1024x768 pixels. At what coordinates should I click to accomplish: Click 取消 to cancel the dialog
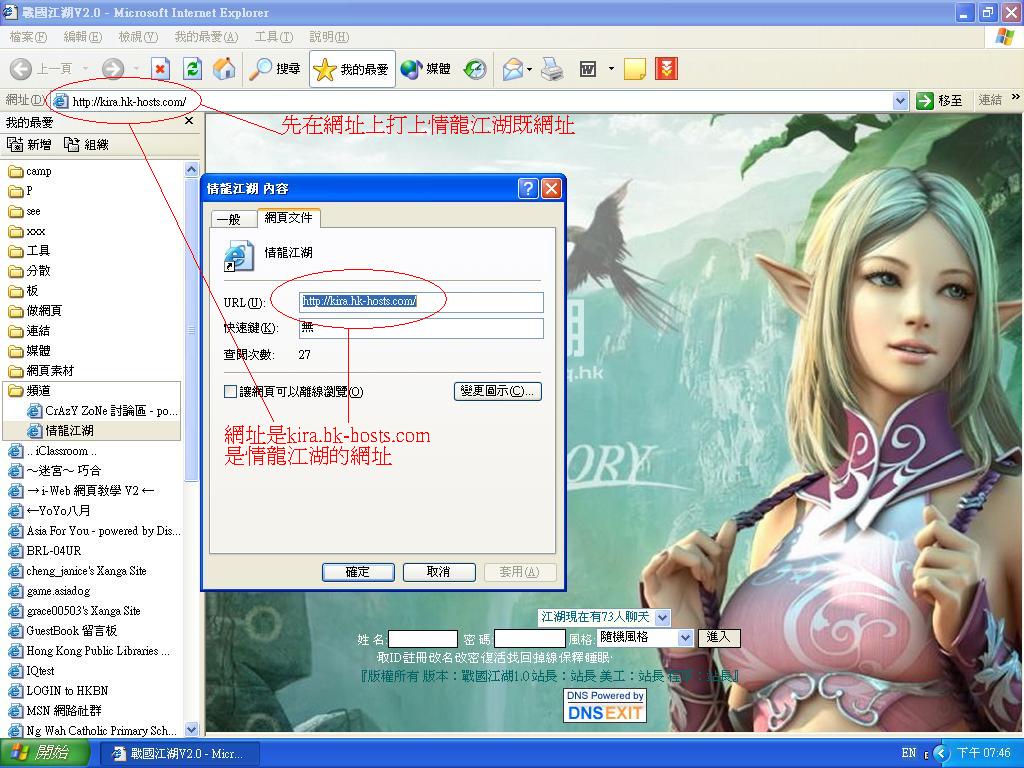tap(438, 572)
